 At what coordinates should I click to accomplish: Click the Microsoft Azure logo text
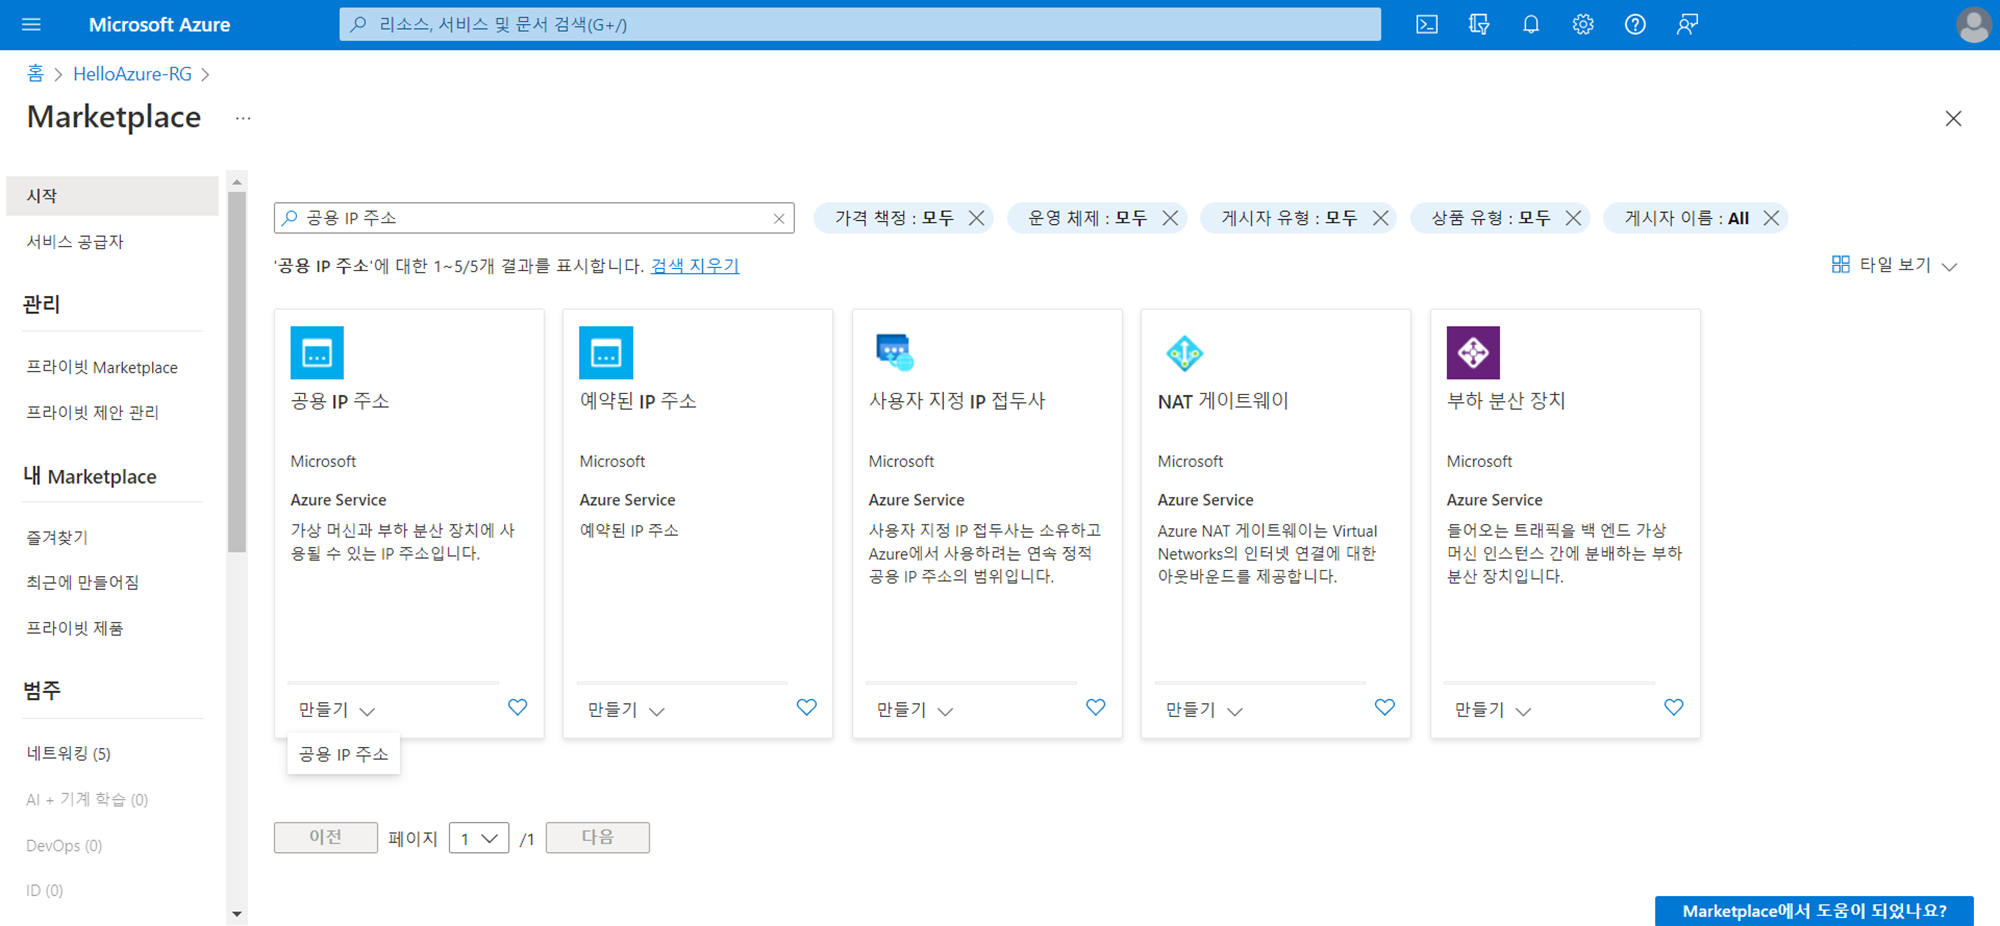159,24
